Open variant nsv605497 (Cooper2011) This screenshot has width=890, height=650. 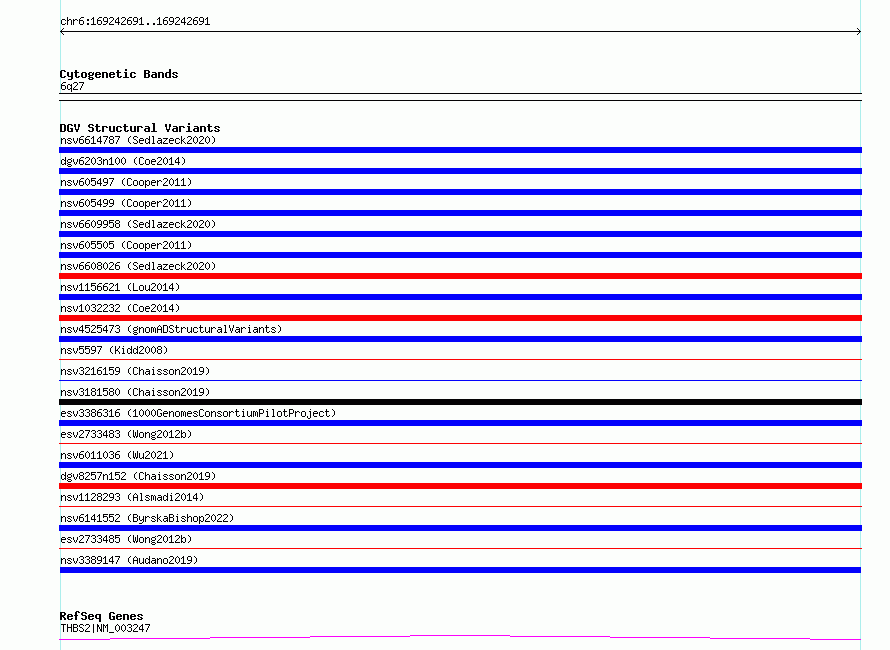click(x=126, y=182)
